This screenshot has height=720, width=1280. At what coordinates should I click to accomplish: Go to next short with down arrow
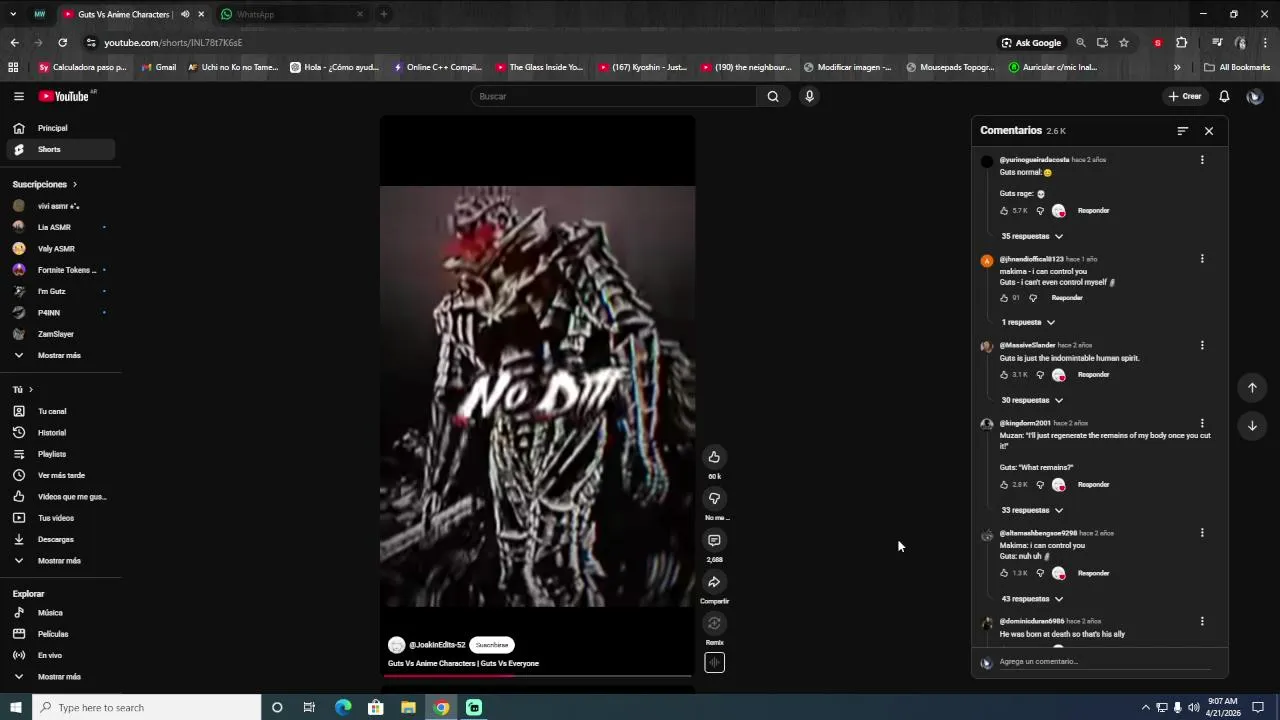pos(1252,426)
